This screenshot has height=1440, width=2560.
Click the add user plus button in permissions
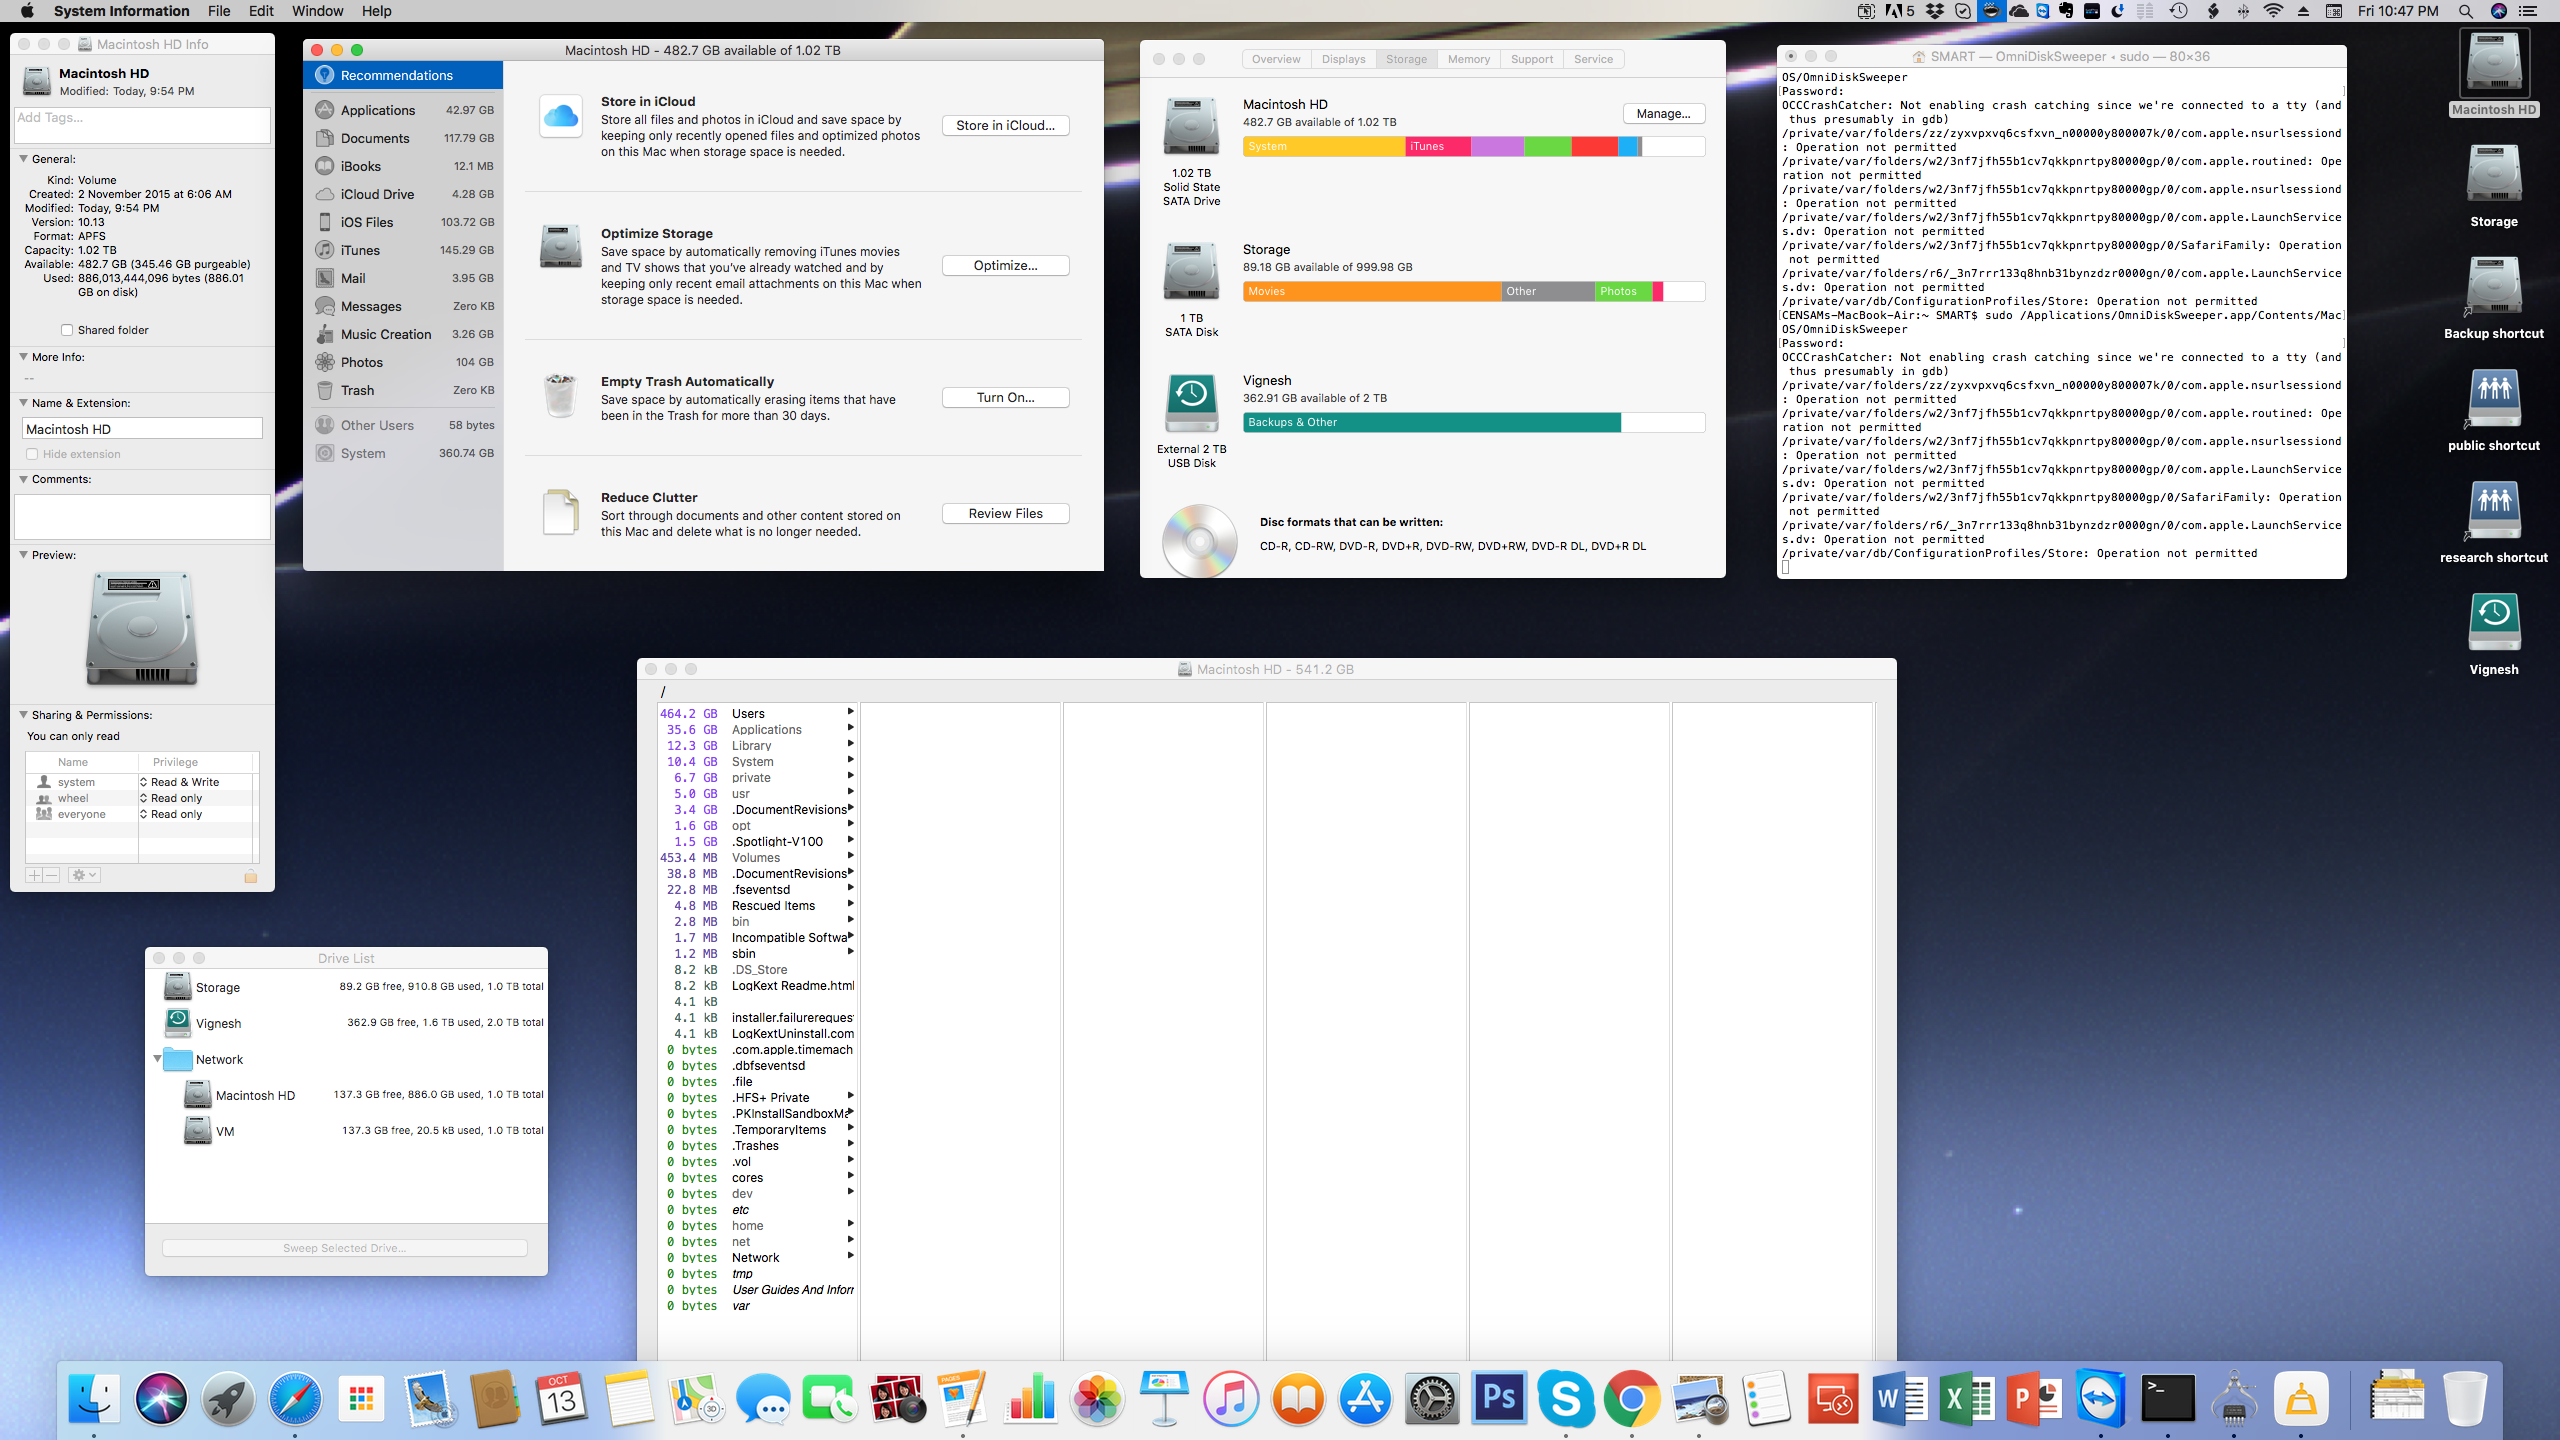[x=34, y=875]
